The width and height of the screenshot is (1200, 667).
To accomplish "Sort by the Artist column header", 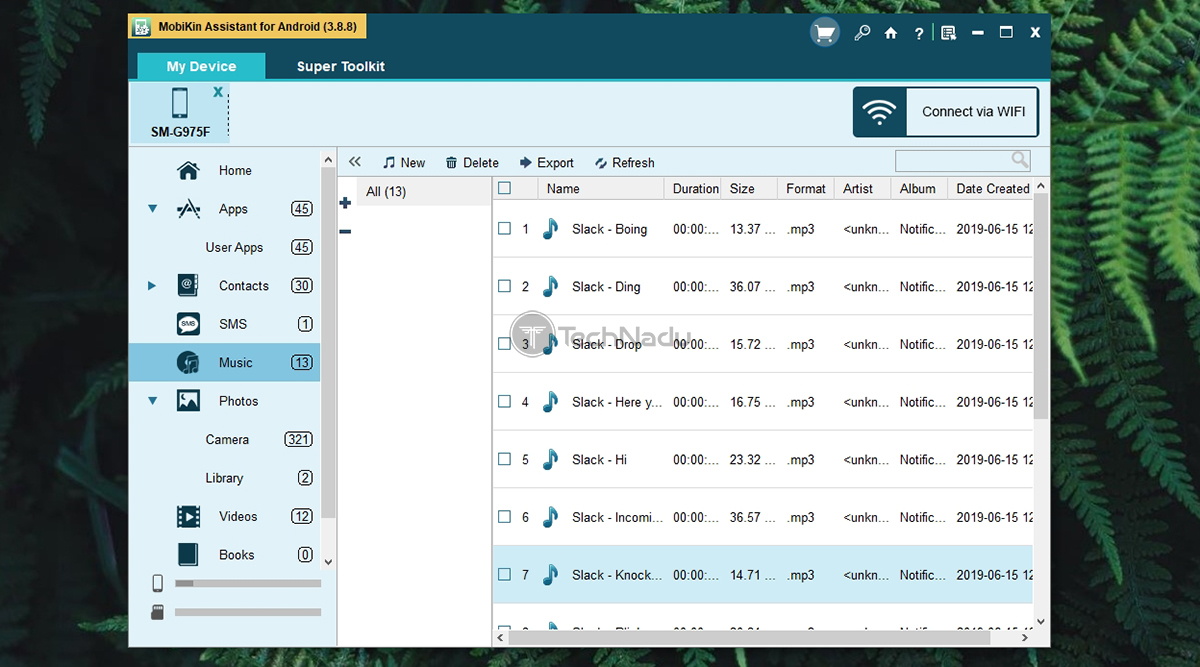I will [863, 188].
